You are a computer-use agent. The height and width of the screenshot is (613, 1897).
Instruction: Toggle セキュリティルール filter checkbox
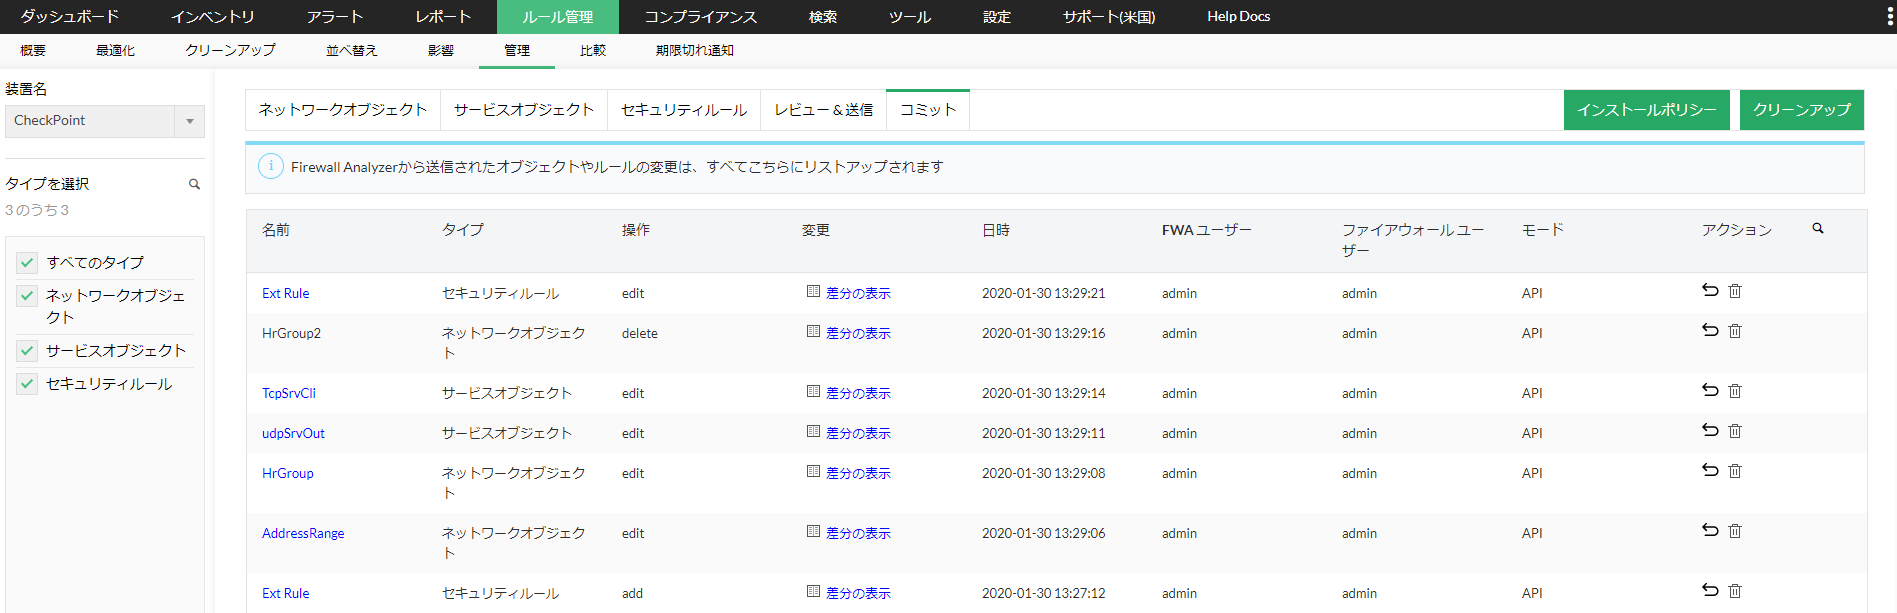(27, 384)
